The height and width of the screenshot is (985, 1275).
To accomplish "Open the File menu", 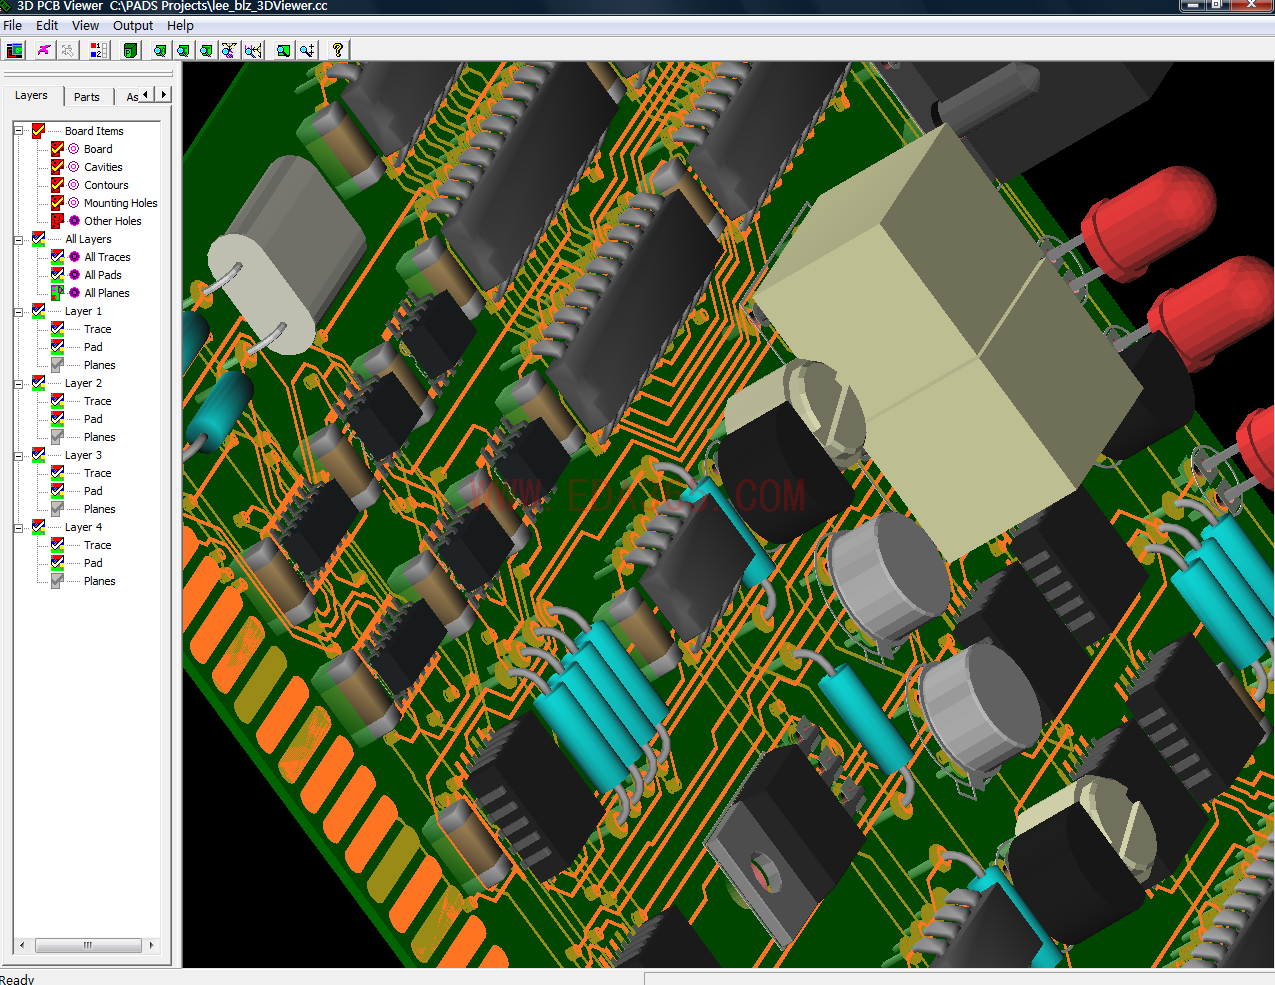I will click(13, 25).
